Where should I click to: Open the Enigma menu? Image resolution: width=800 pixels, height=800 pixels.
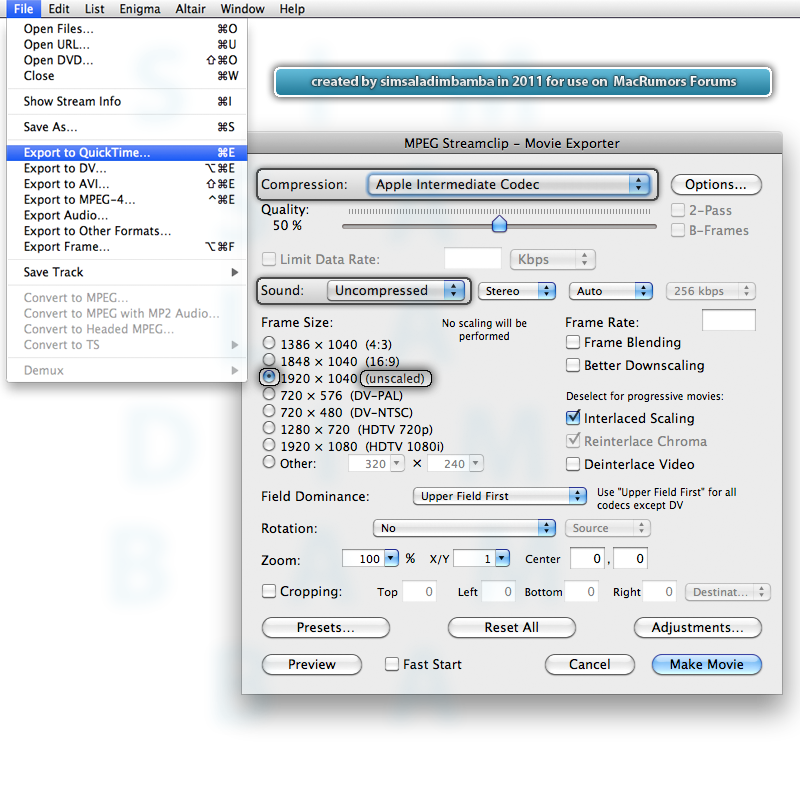(x=139, y=9)
